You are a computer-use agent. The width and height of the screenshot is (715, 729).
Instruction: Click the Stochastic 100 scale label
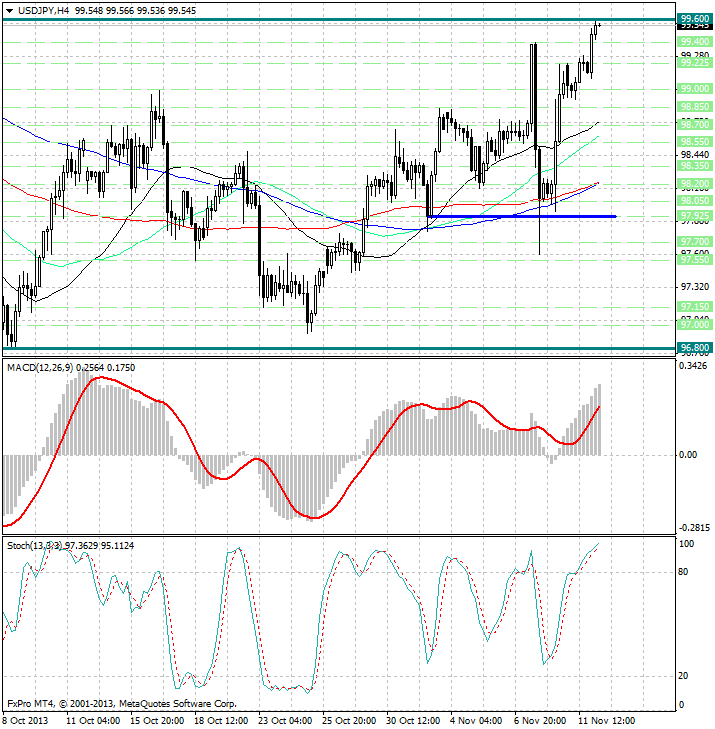pyautogui.click(x=686, y=544)
